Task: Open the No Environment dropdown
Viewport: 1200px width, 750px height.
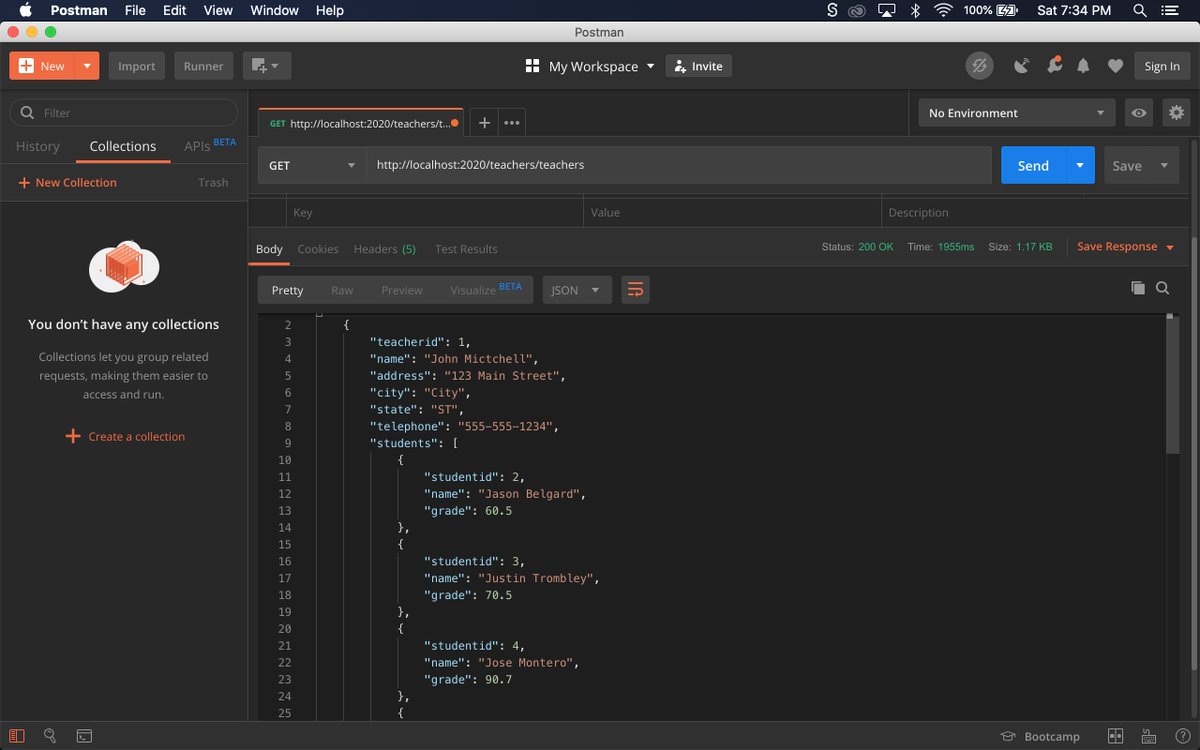Action: [1017, 113]
